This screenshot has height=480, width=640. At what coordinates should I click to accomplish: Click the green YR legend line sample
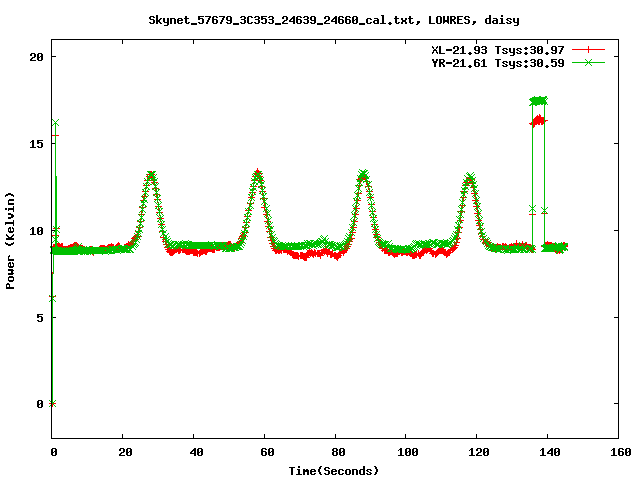(588, 62)
